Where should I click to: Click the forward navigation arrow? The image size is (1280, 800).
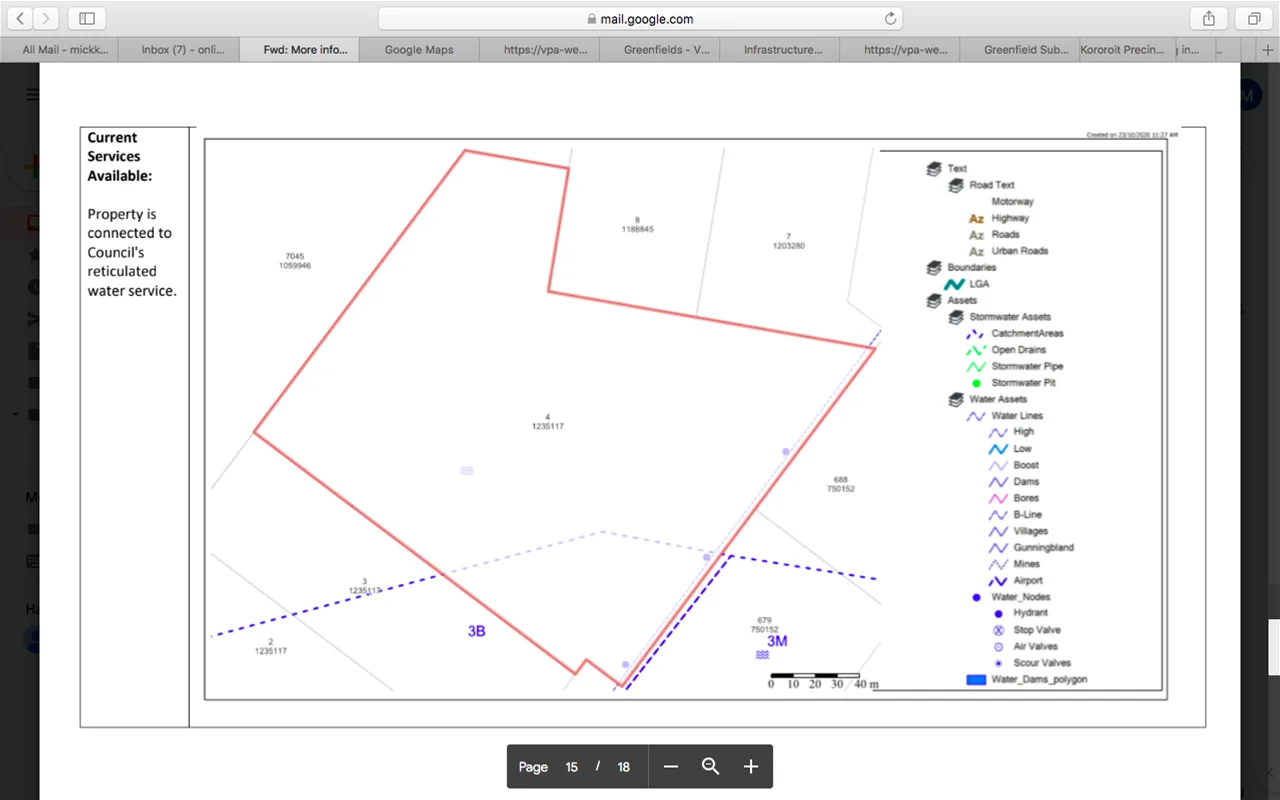[x=47, y=18]
